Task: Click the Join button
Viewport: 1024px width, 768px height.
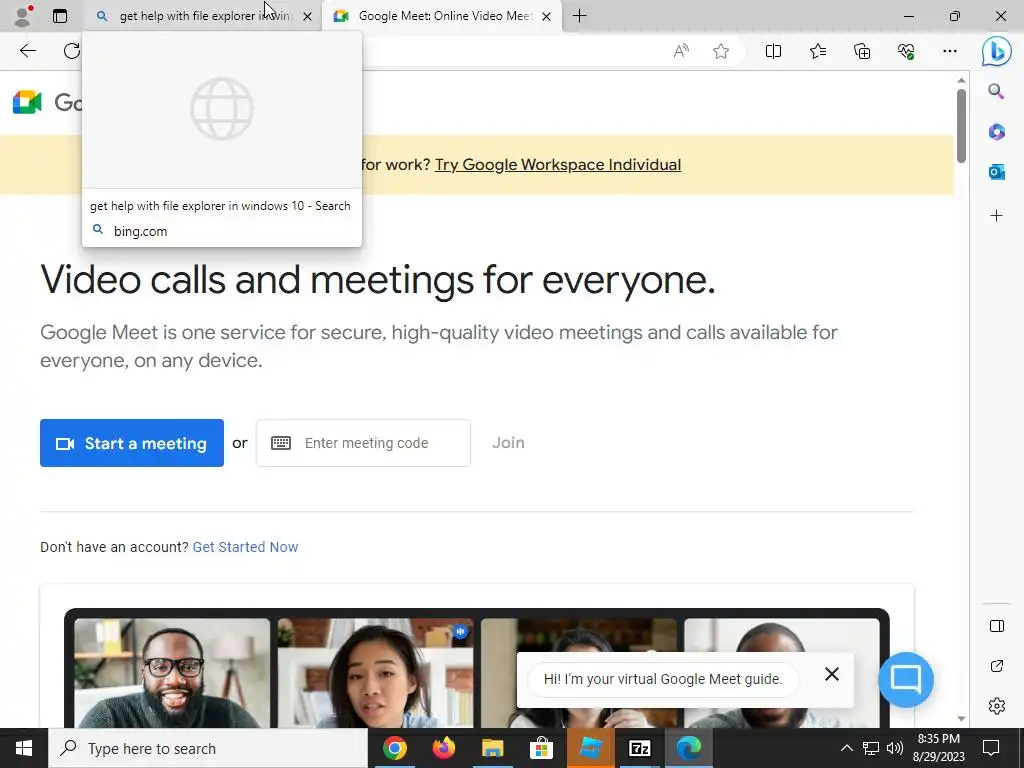Action: click(508, 443)
